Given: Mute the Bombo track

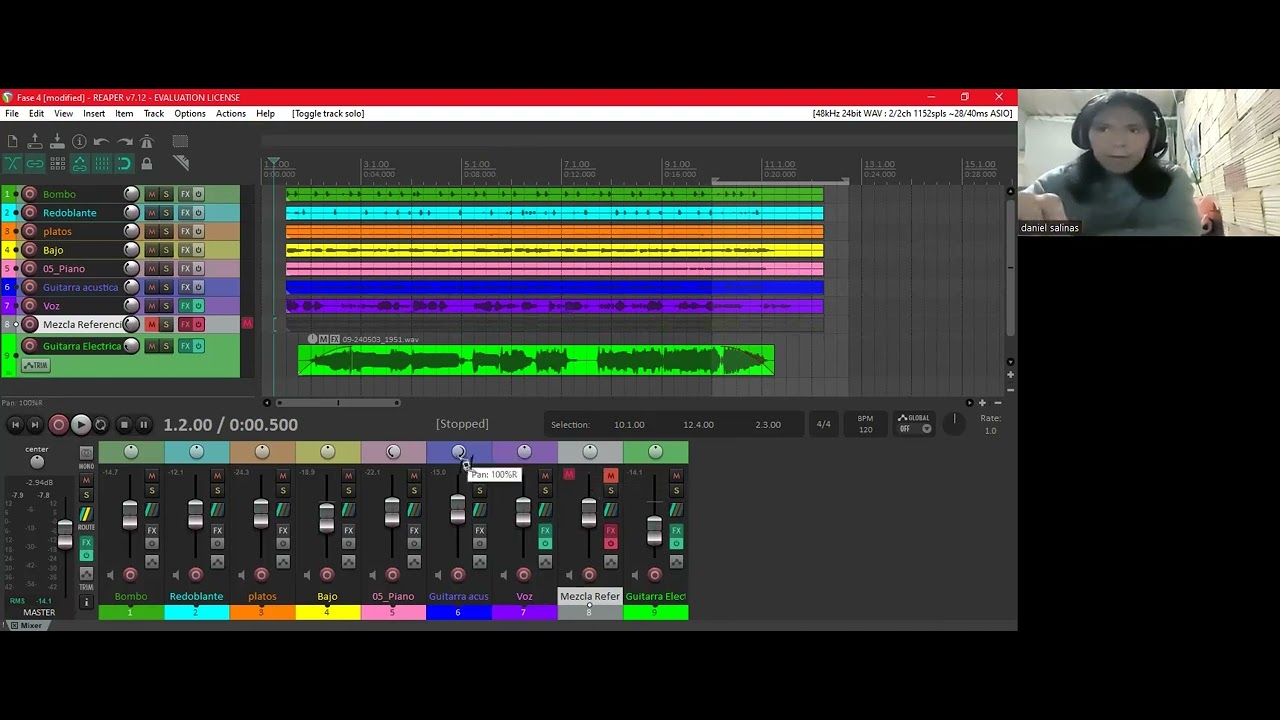Looking at the screenshot, I should (x=152, y=194).
